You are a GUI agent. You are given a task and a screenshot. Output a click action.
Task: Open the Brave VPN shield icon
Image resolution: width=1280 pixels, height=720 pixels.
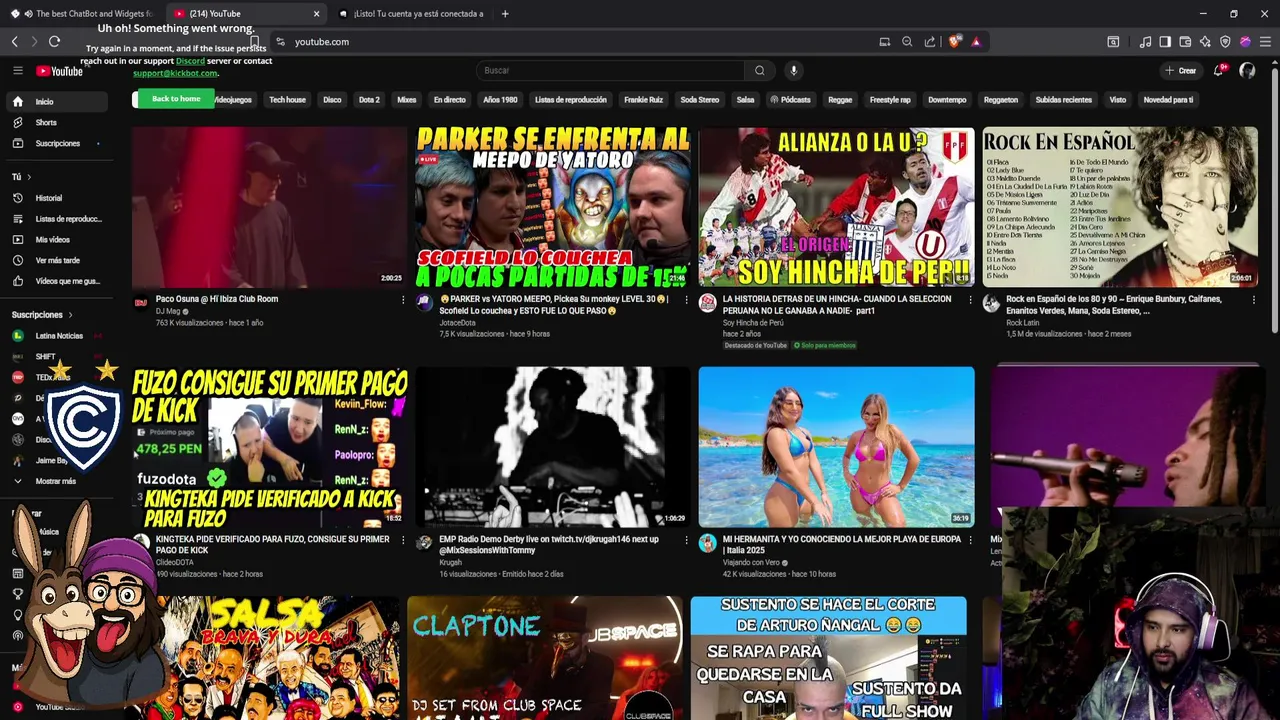1225,42
